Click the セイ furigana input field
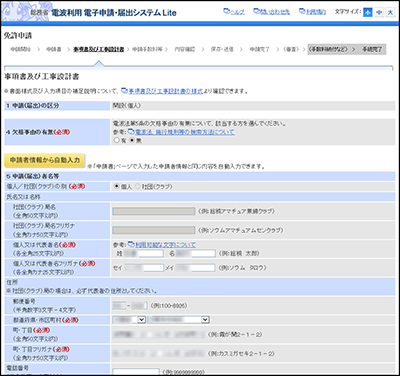The image size is (400, 376). 143,268
